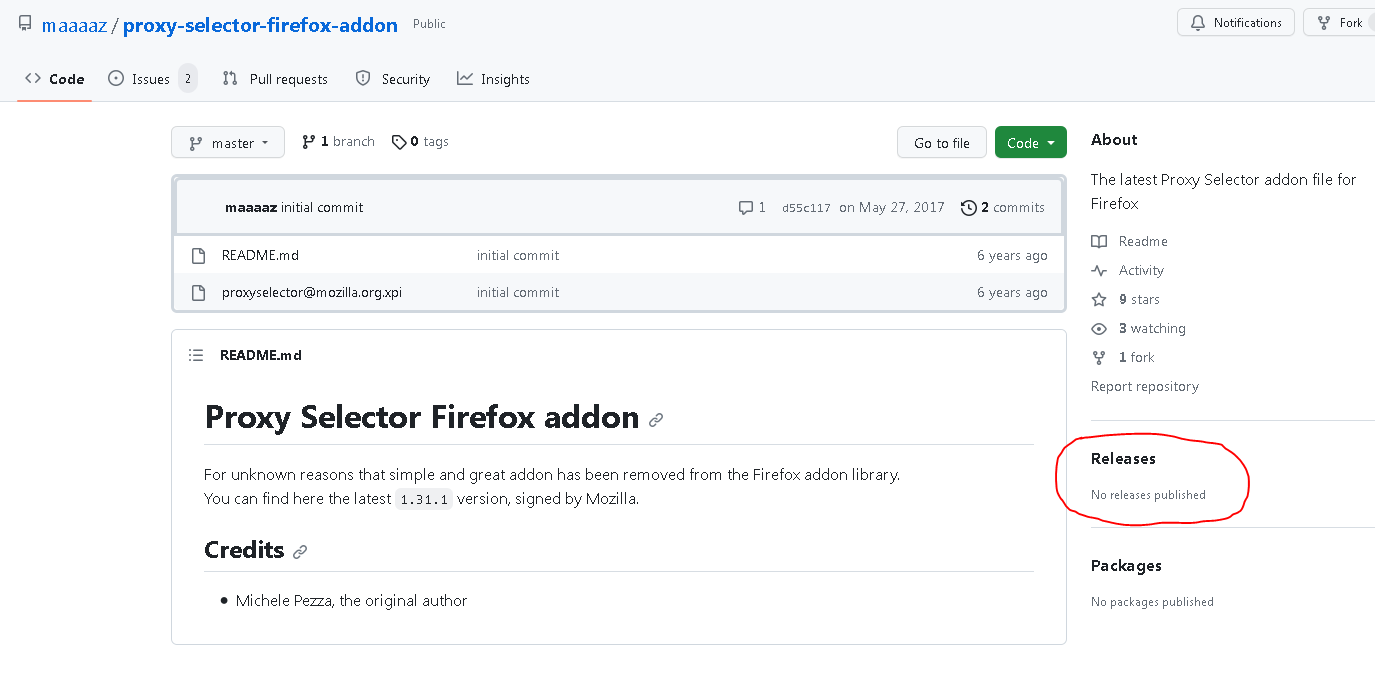The image size is (1375, 693).
Task: View the 3 watching link
Action: pyautogui.click(x=1152, y=328)
